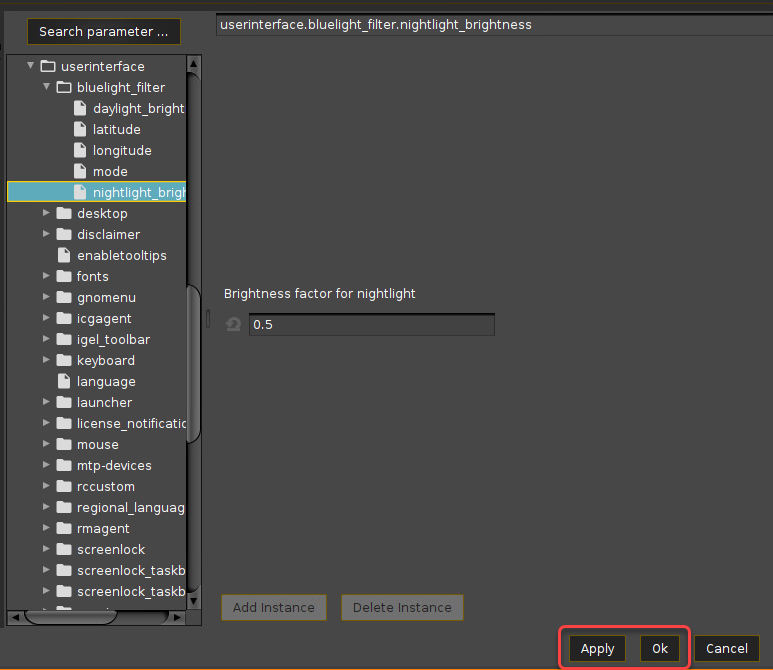Collapse the userinterface tree node
This screenshot has height=670, width=773.
pos(31,67)
